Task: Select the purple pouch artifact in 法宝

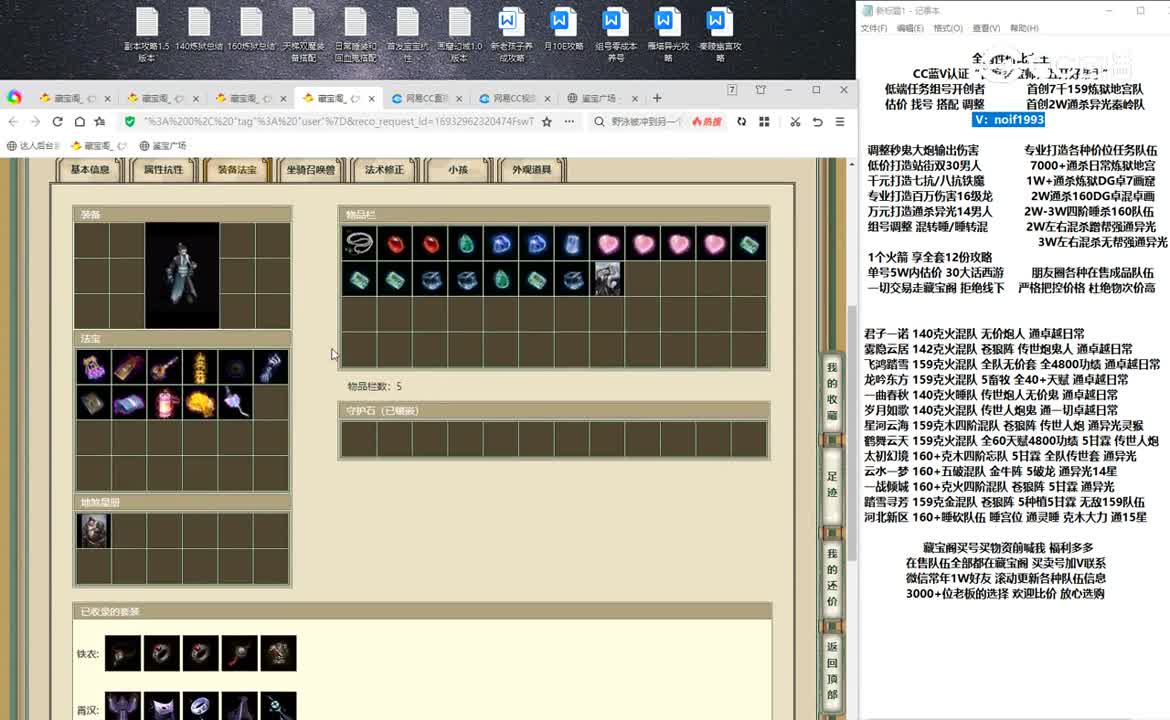Action: click(x=93, y=367)
